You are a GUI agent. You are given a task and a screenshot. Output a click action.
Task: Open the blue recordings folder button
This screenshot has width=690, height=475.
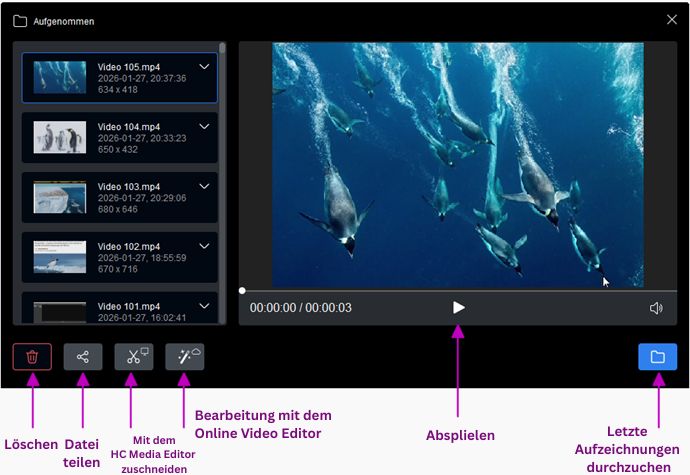657,357
